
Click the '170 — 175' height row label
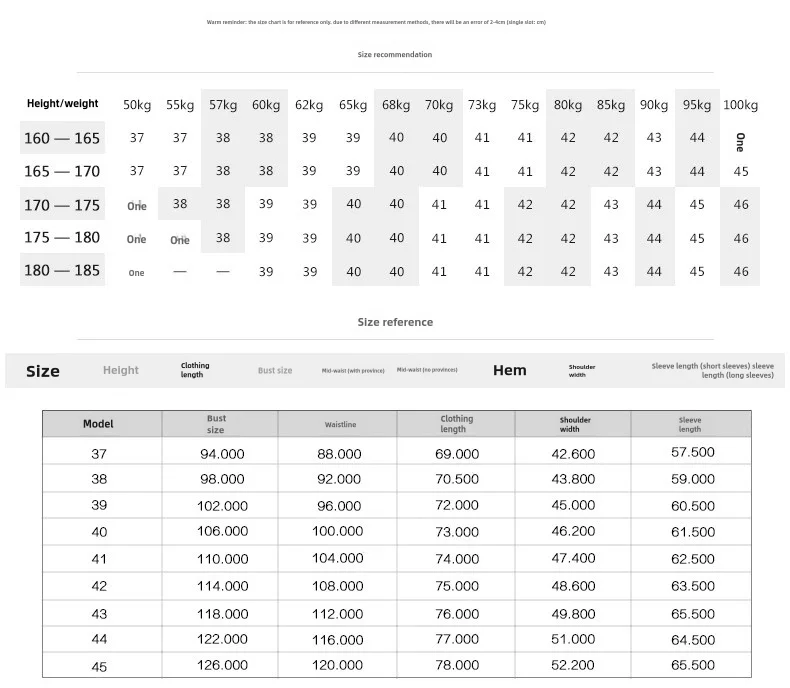pos(62,205)
